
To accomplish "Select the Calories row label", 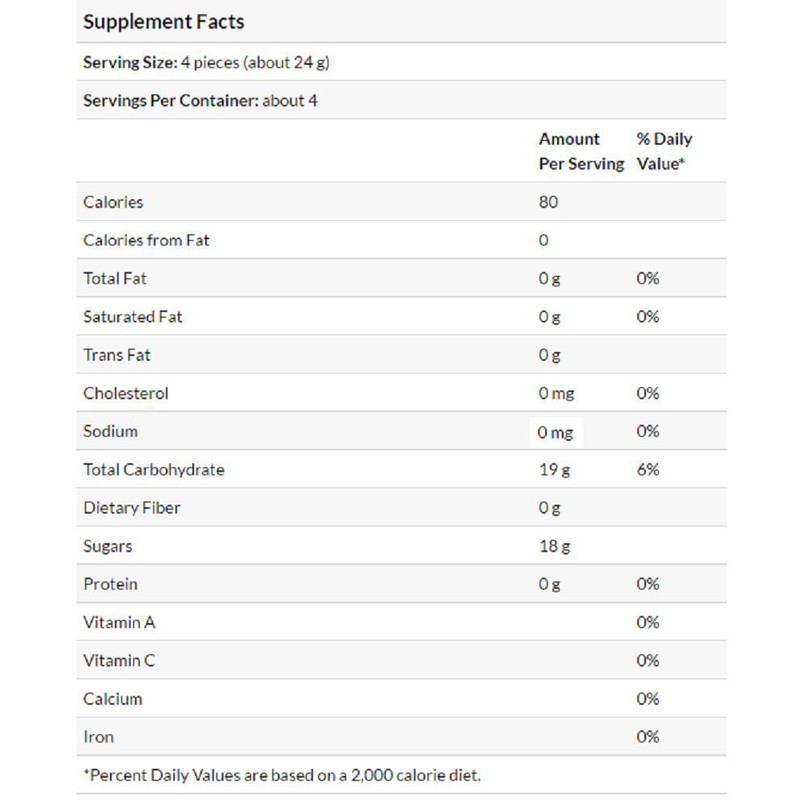I will point(114,202).
